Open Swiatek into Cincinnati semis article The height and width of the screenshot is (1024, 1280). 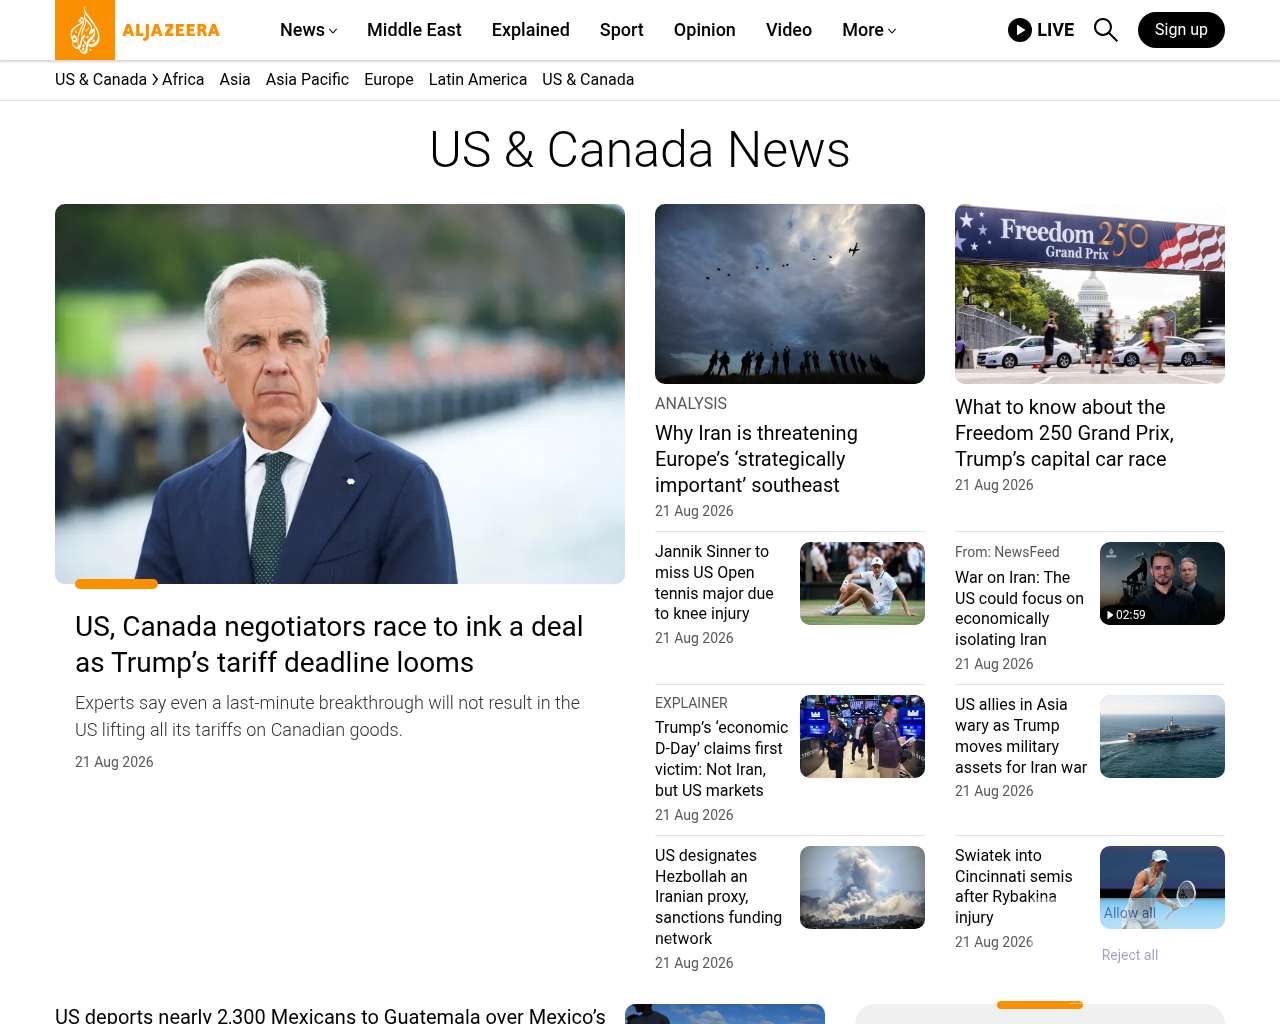click(x=1013, y=887)
